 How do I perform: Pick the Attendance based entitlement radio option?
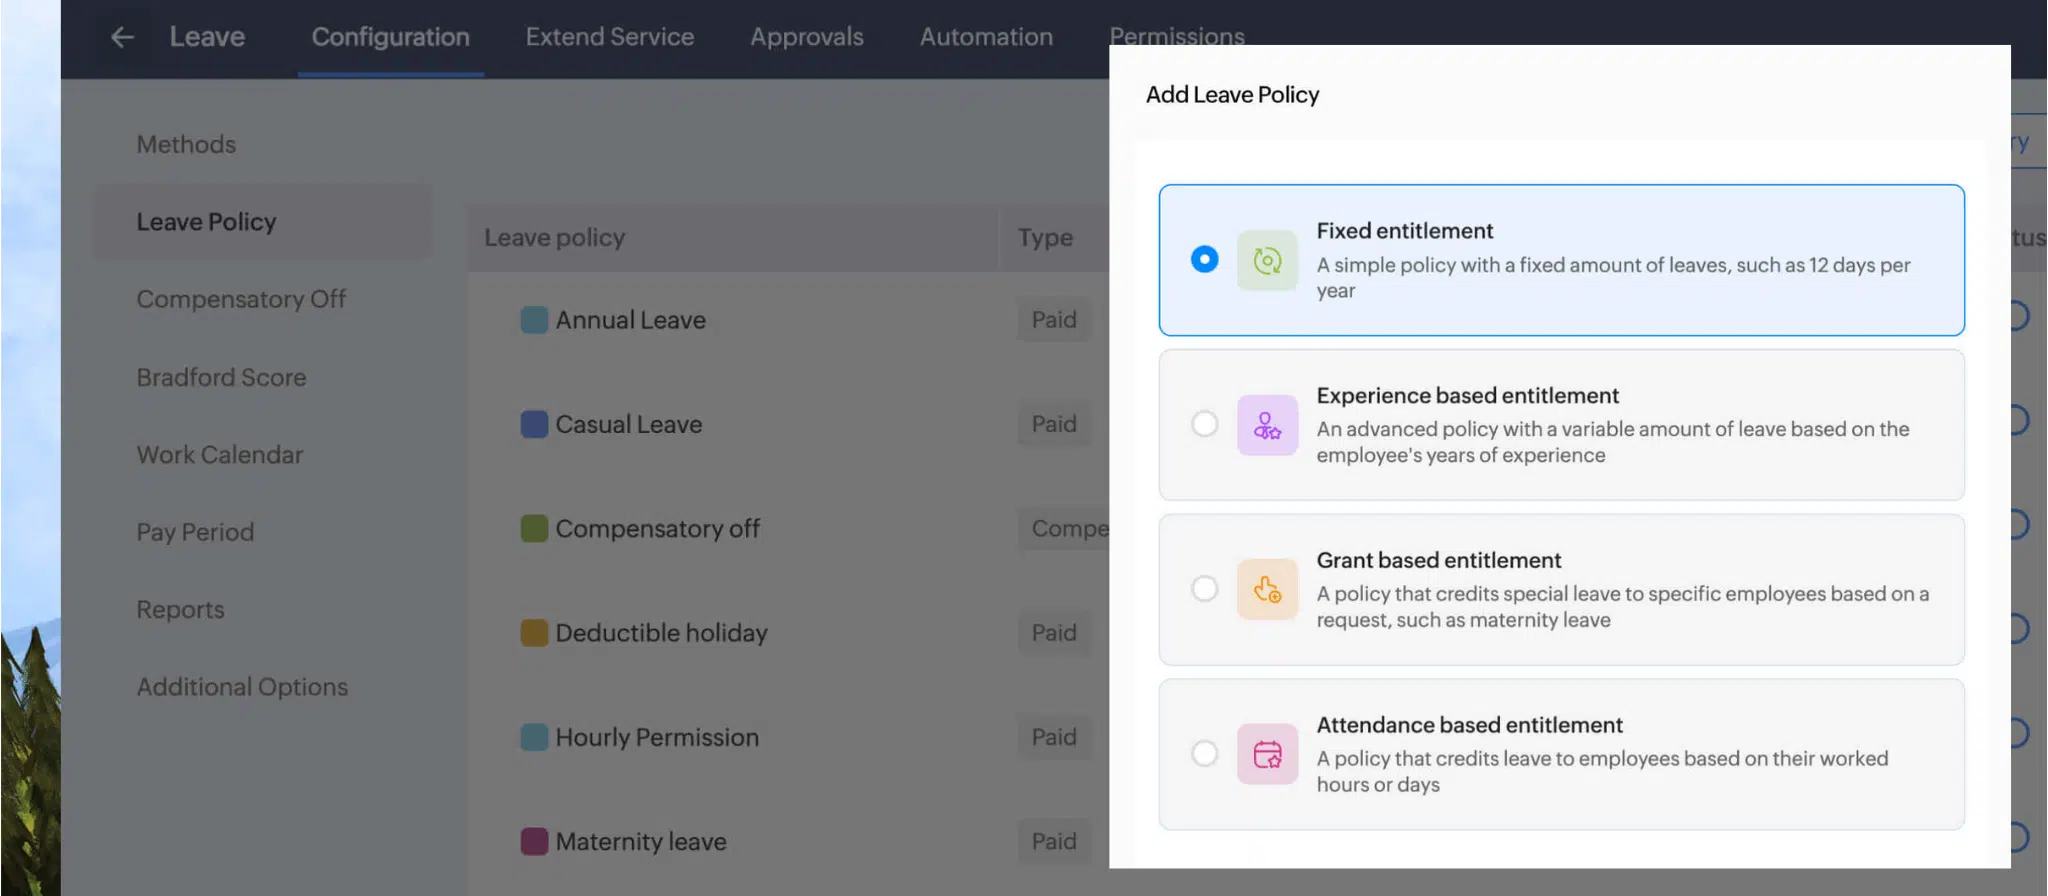click(1204, 753)
